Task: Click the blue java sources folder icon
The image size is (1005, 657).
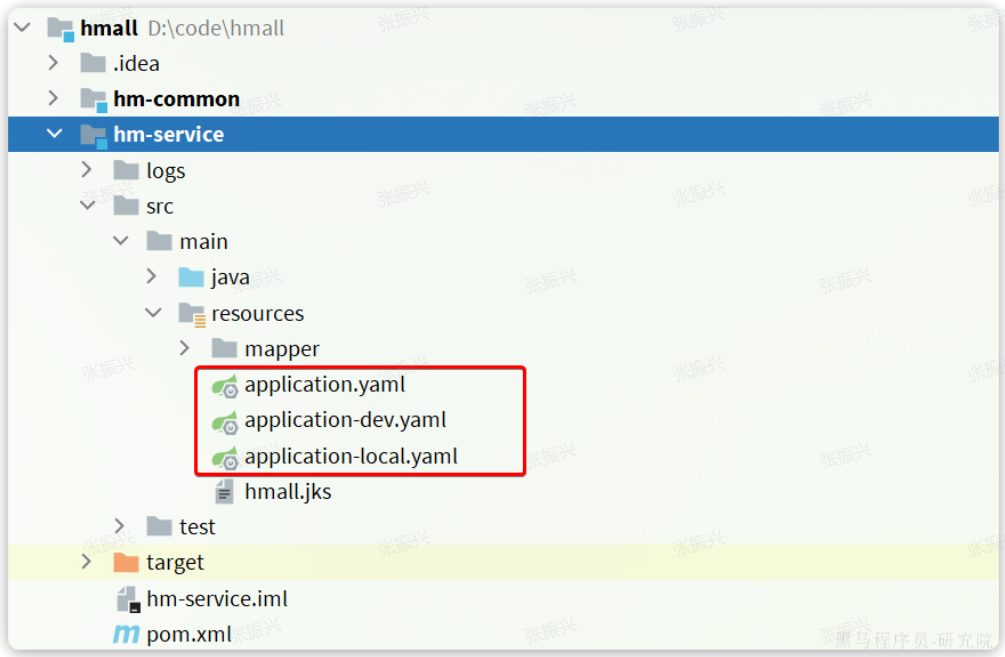Action: (191, 277)
